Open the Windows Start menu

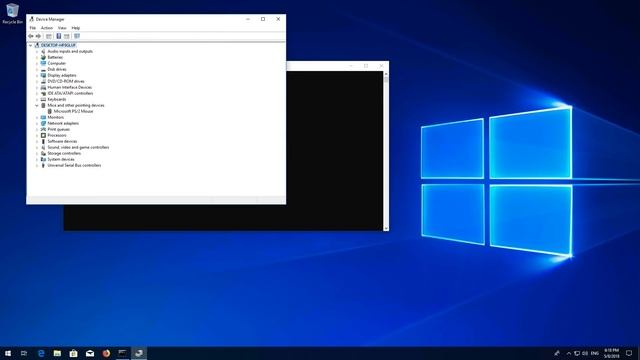click(x=8, y=353)
